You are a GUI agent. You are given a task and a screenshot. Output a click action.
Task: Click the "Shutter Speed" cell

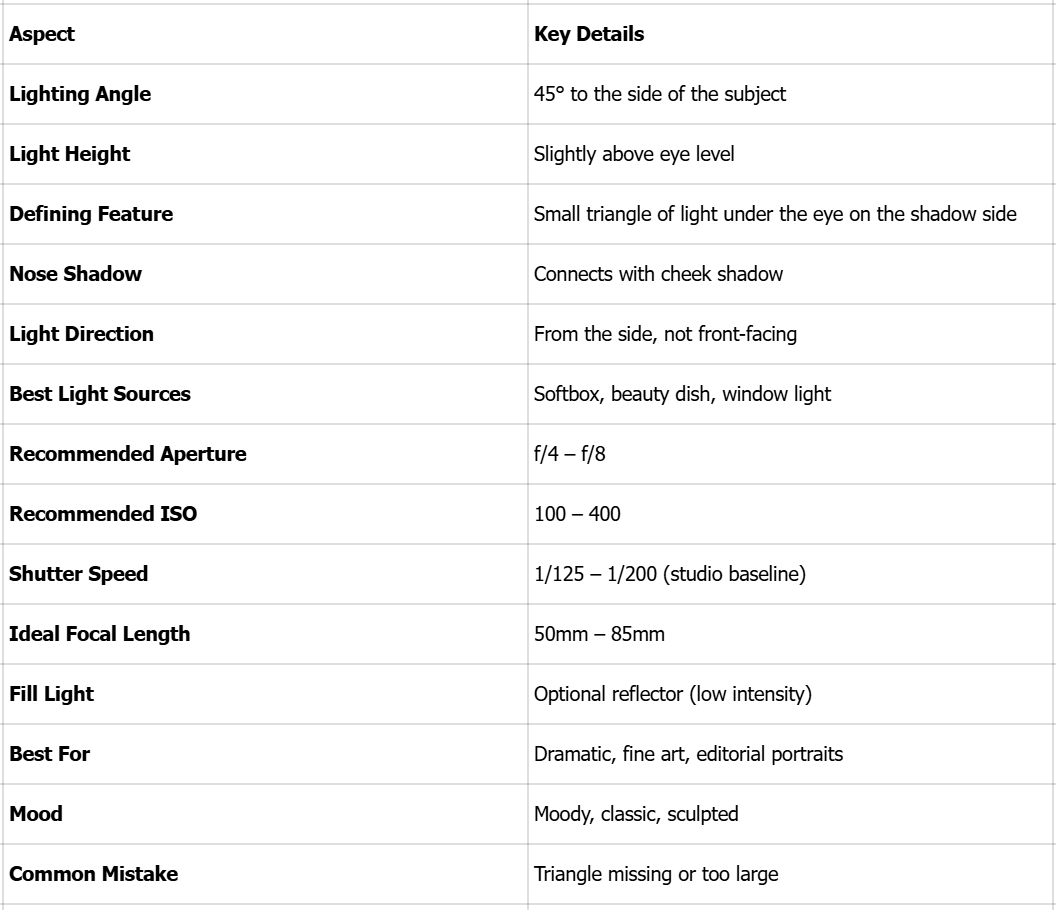78,574
